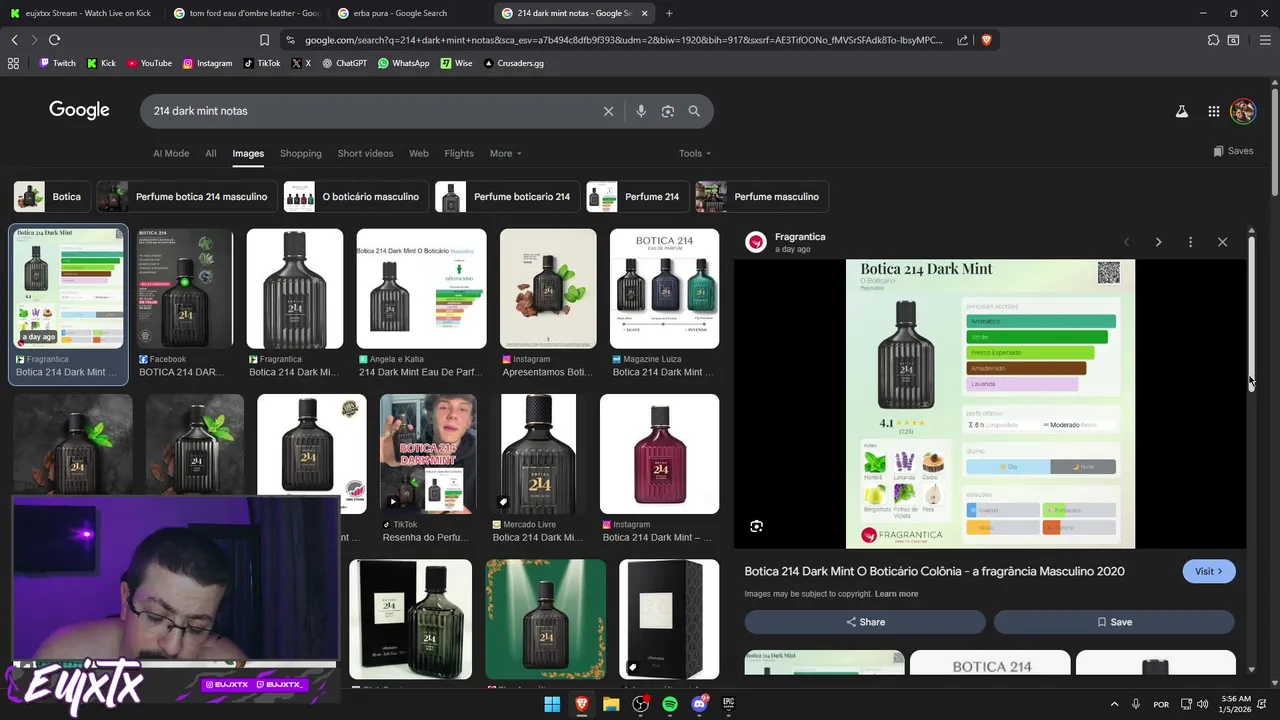Open the YouTube bookmark

(149, 63)
